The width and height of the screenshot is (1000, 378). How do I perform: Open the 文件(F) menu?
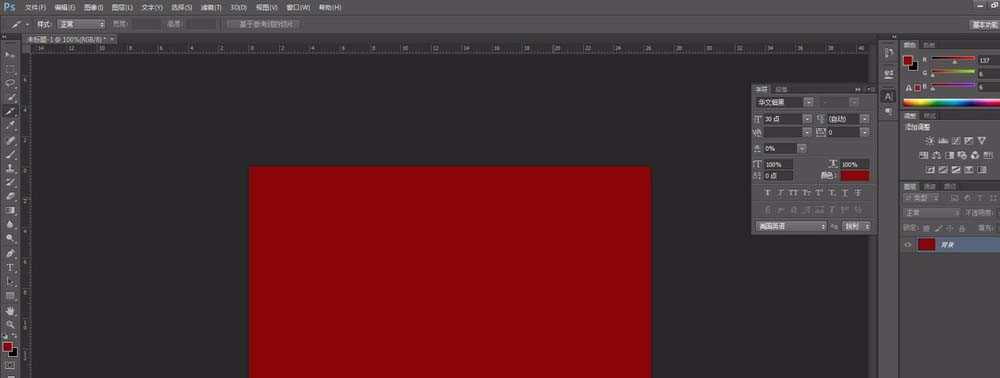[x=35, y=8]
